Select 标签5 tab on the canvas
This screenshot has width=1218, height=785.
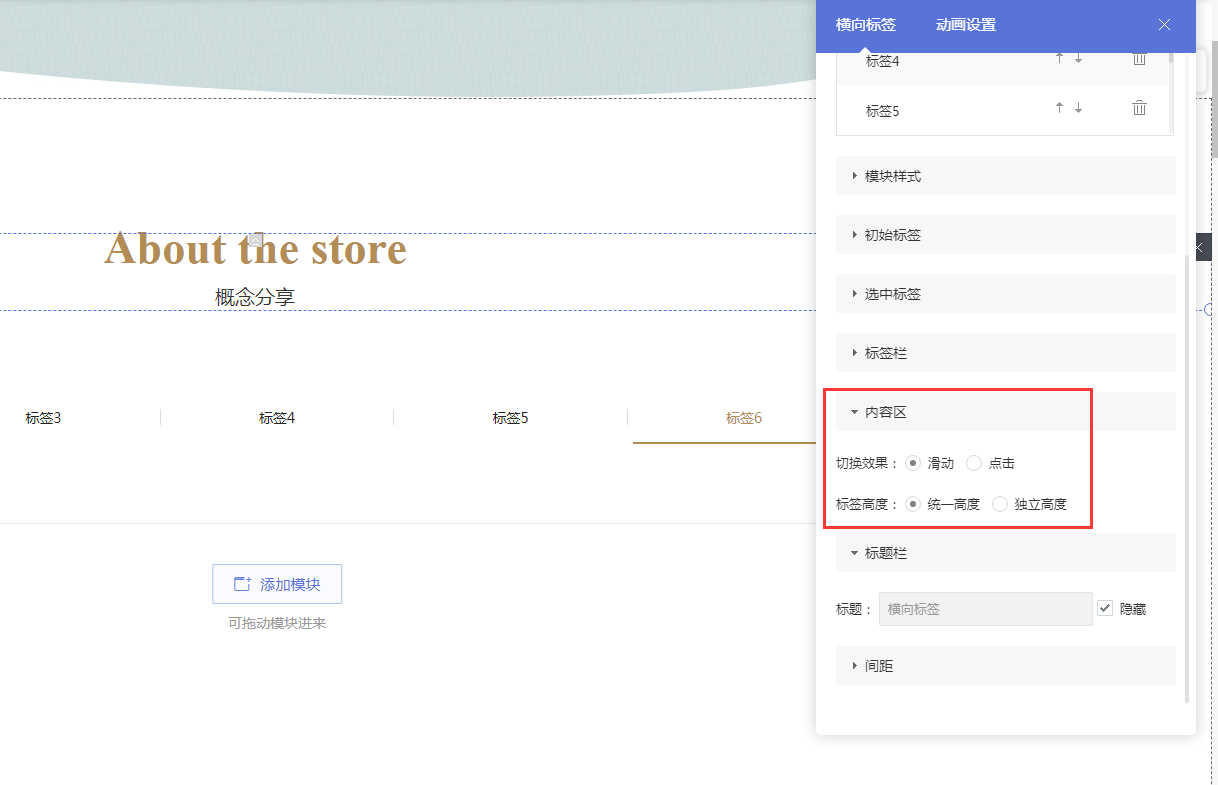tap(510, 418)
